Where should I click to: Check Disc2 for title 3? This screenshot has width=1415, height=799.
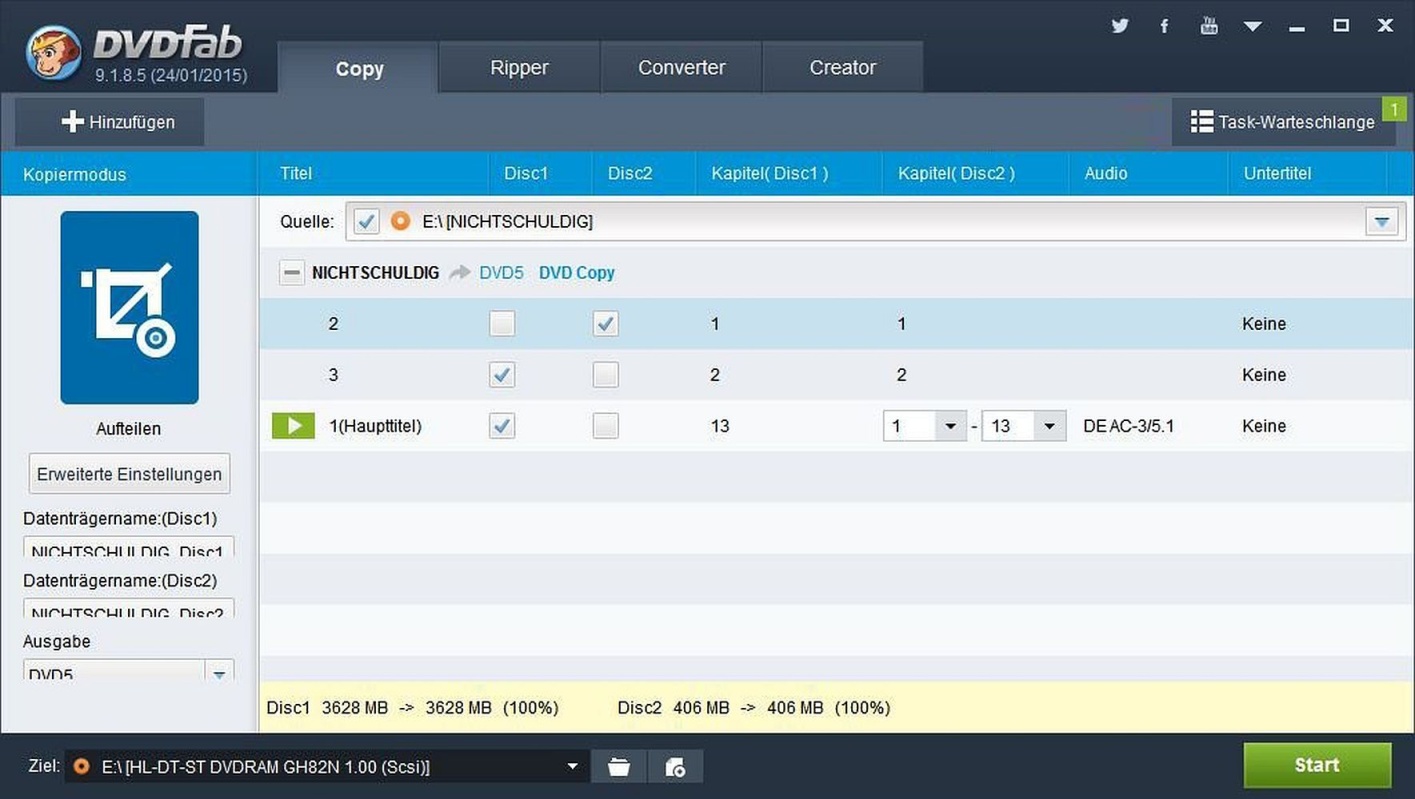[605, 374]
